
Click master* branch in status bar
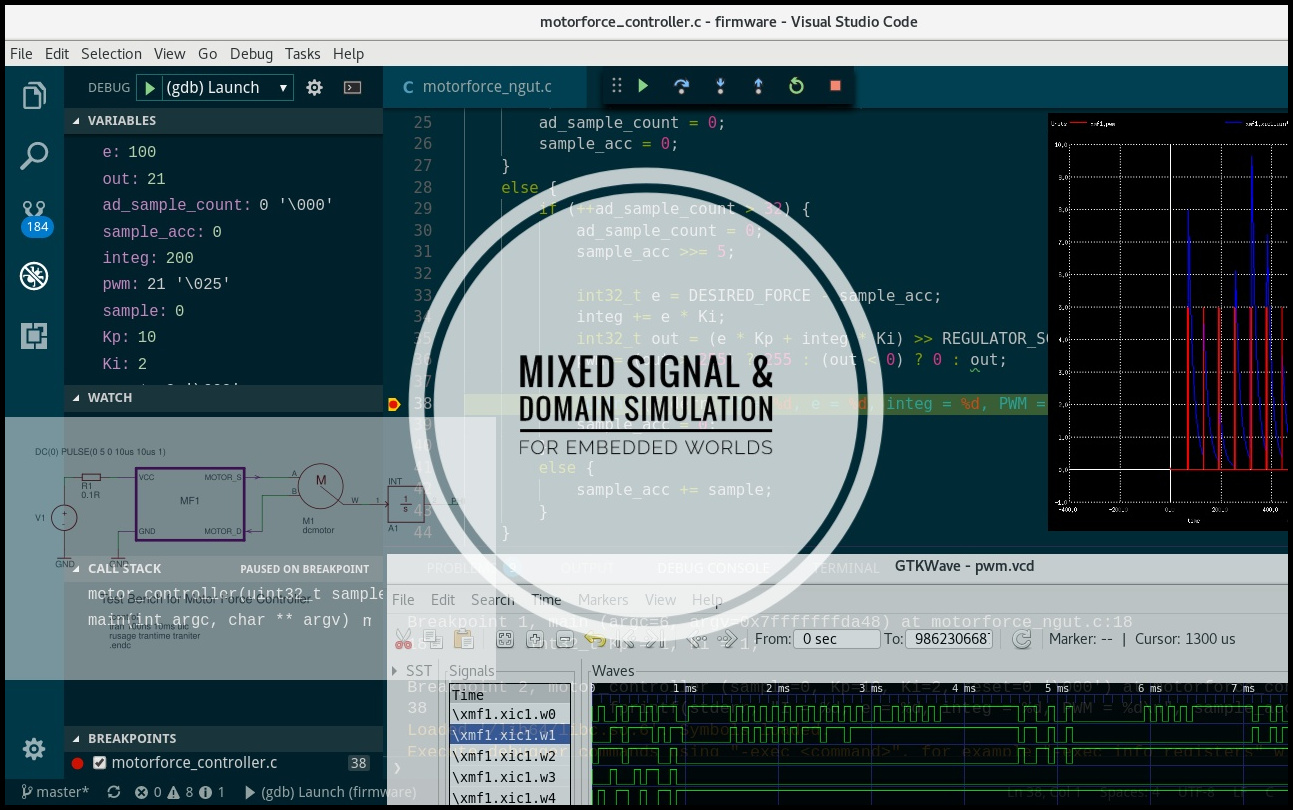(x=54, y=792)
